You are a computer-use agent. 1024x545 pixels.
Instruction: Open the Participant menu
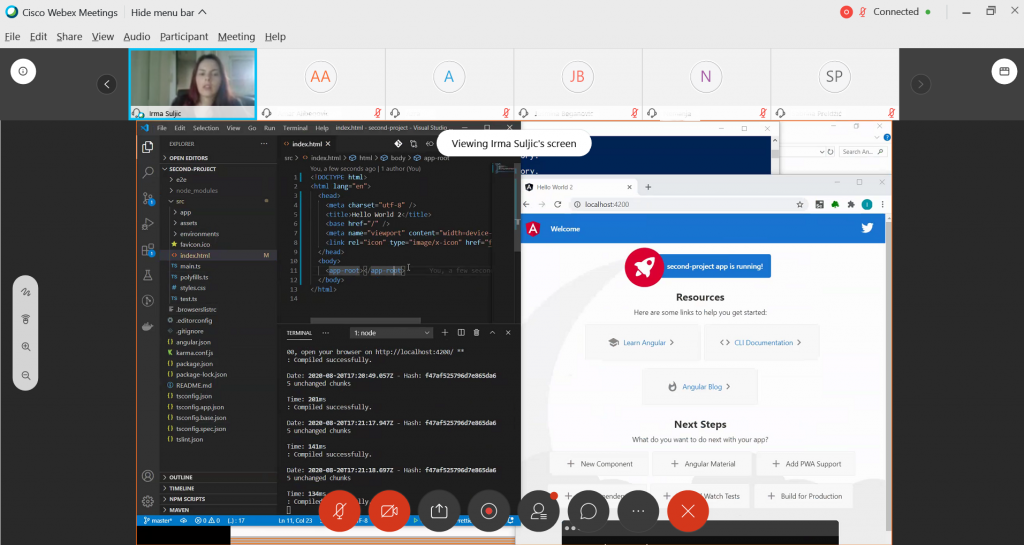(184, 37)
